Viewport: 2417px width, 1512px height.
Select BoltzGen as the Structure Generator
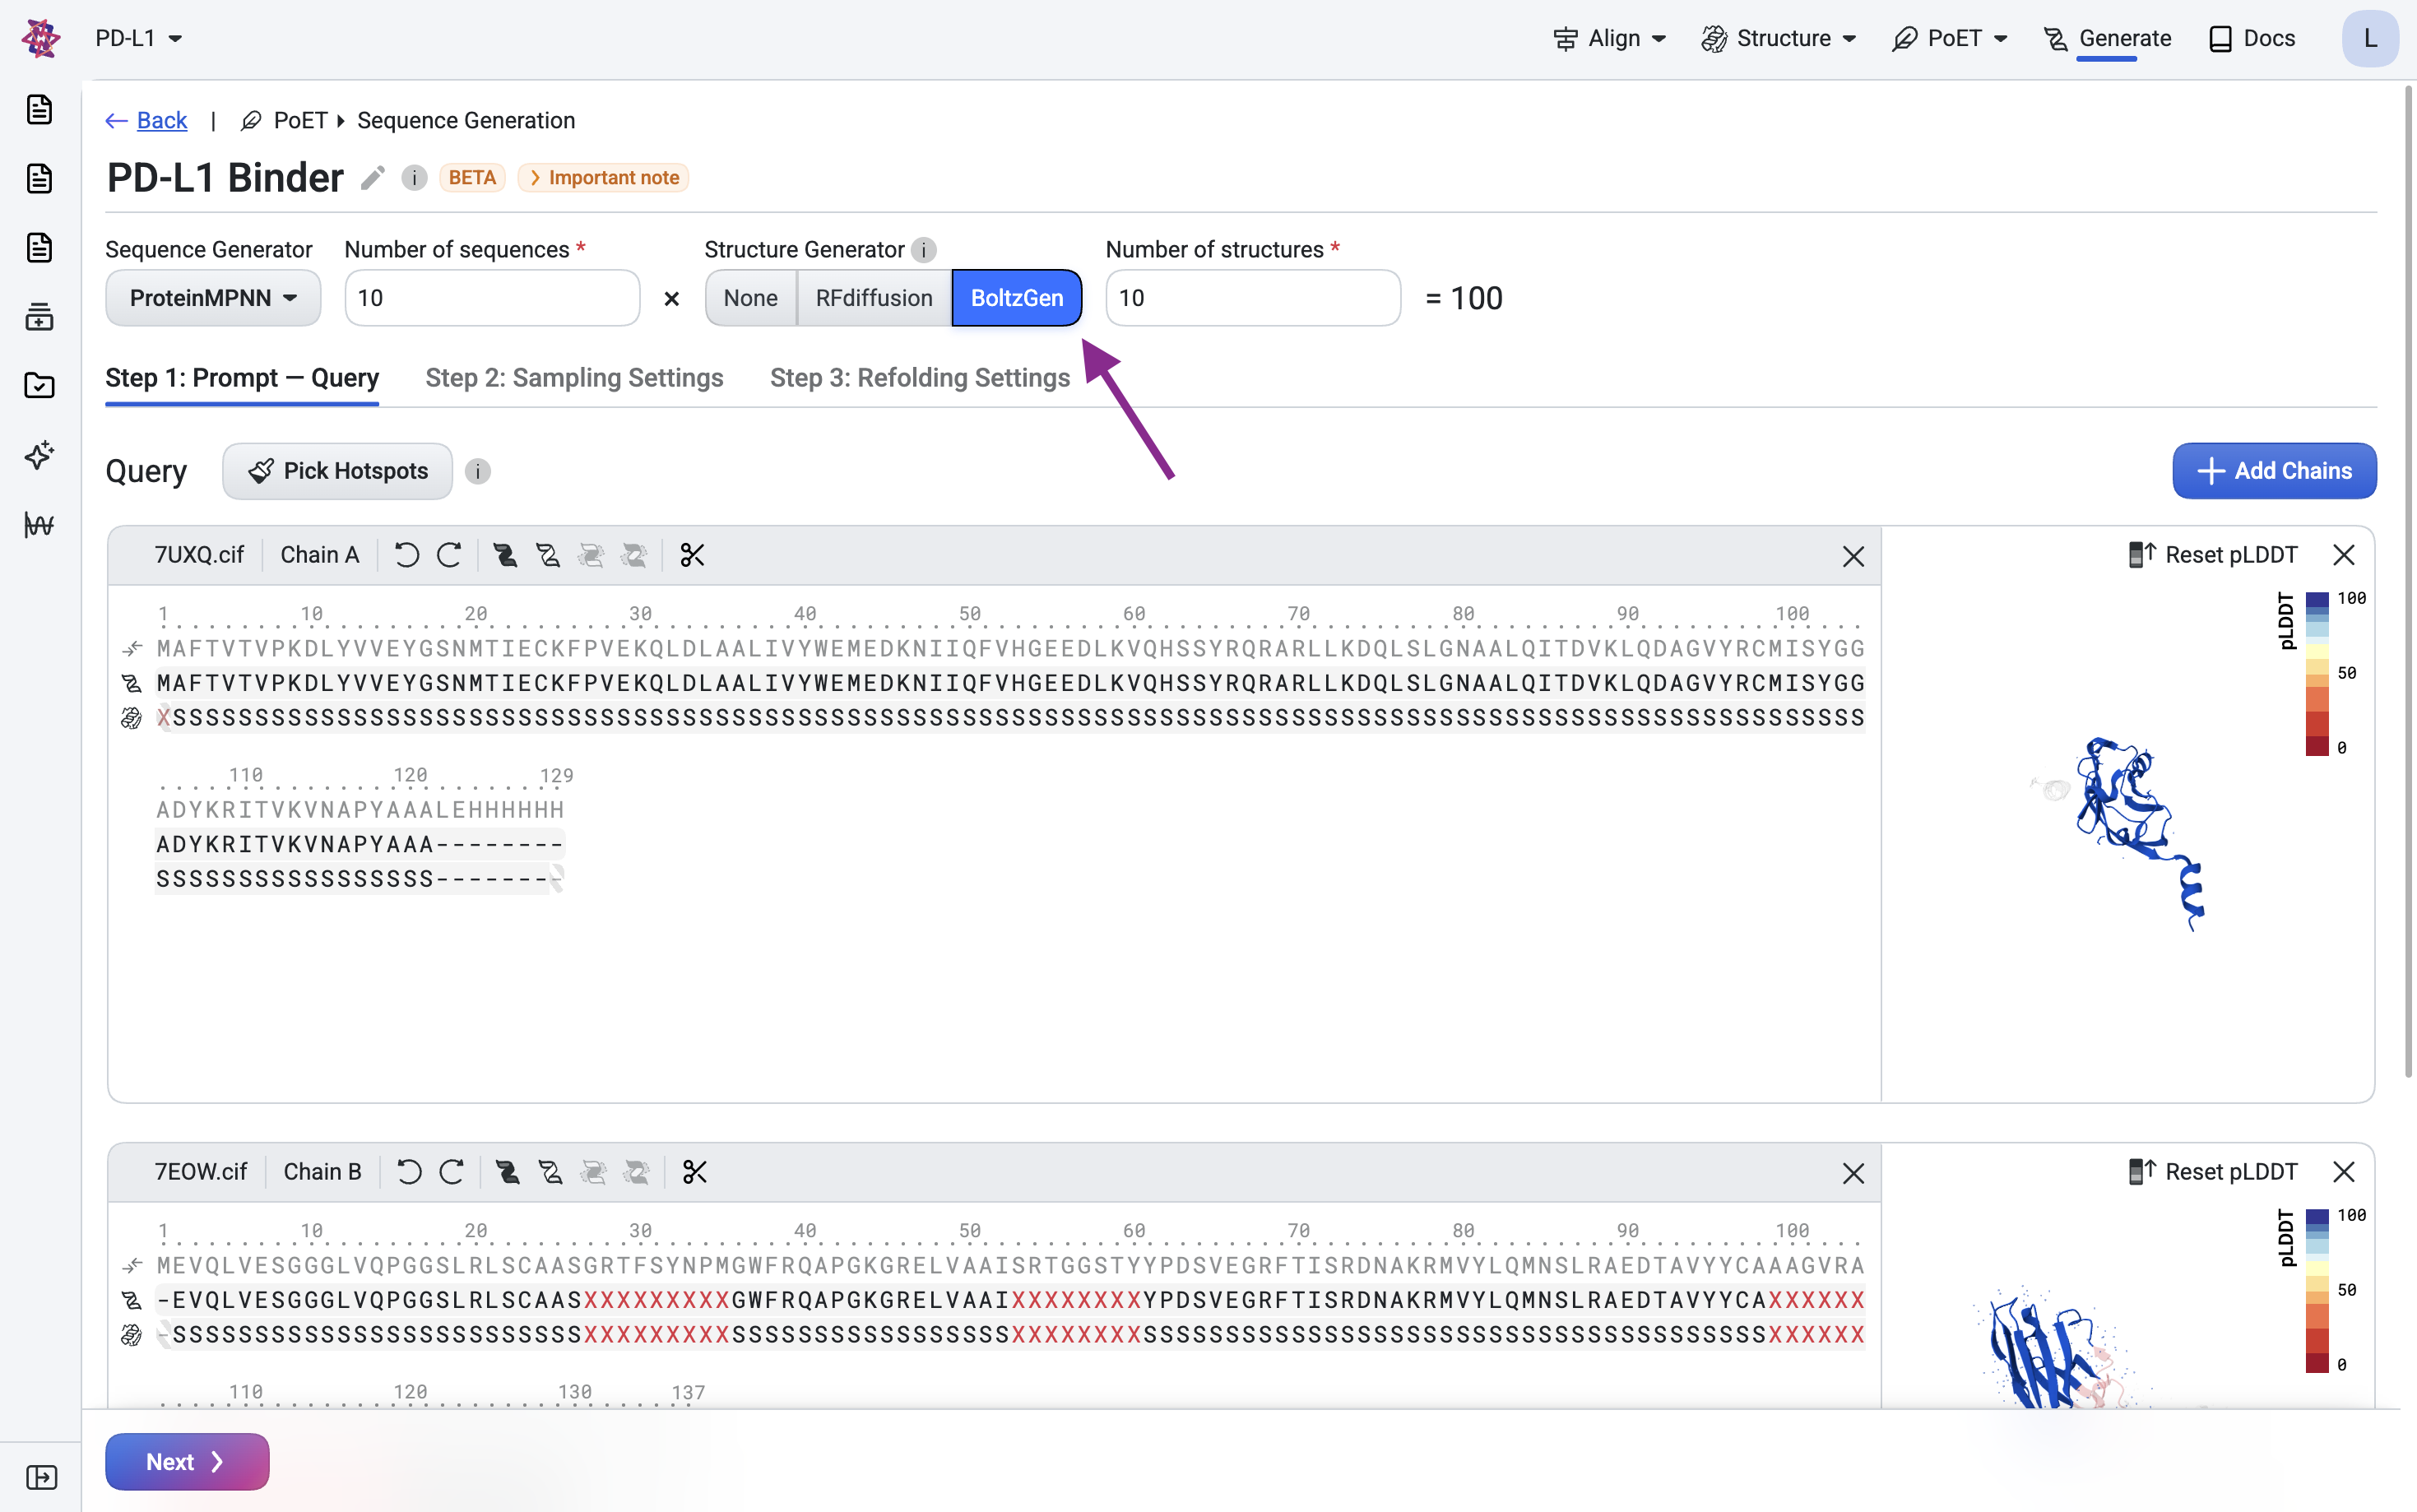click(x=1017, y=298)
